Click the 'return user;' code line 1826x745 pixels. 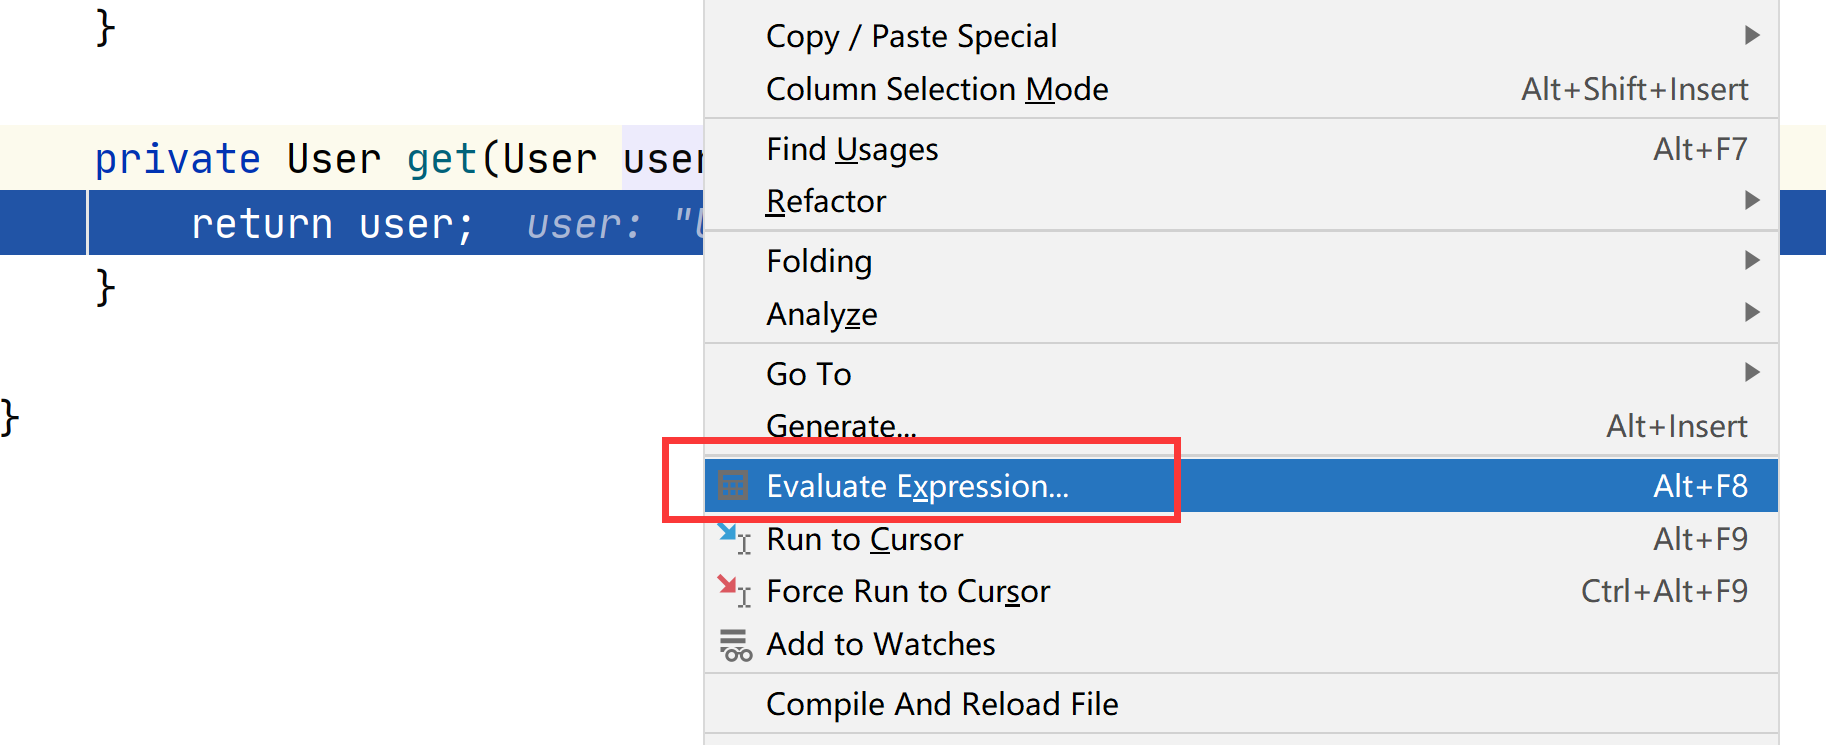[332, 224]
